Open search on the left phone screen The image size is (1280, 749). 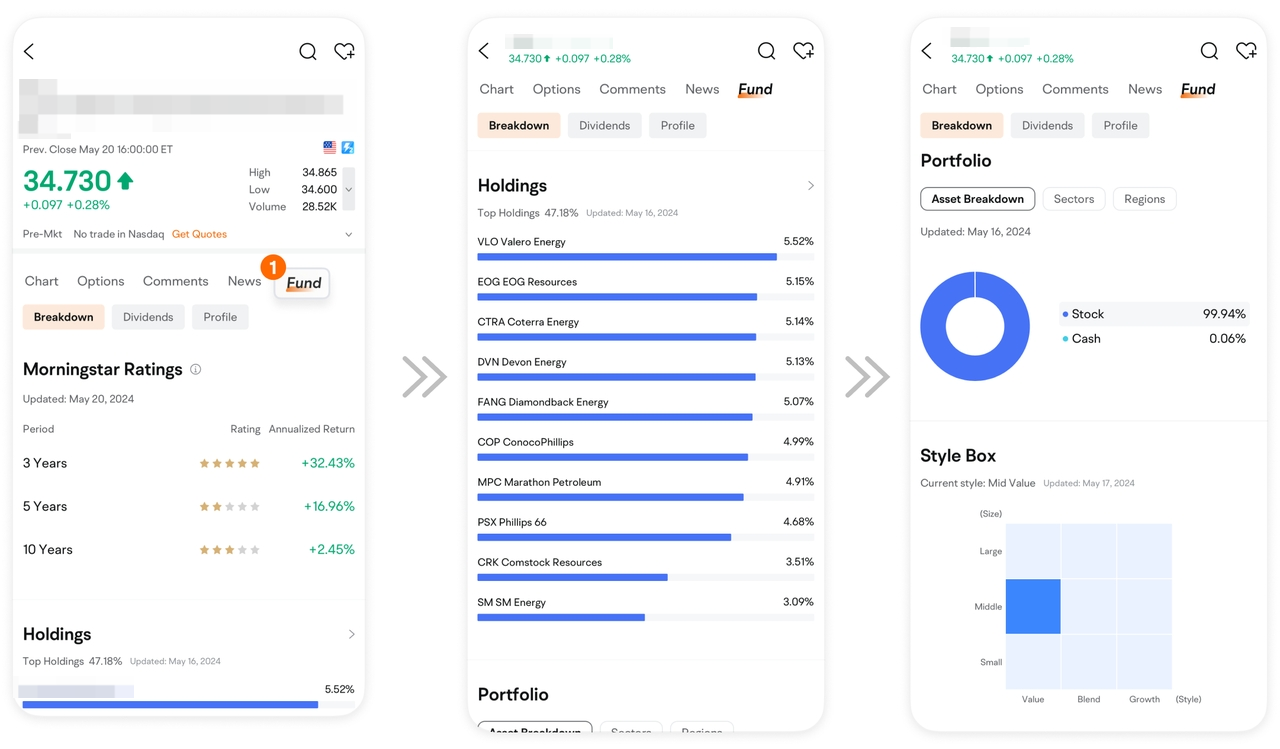(x=308, y=51)
